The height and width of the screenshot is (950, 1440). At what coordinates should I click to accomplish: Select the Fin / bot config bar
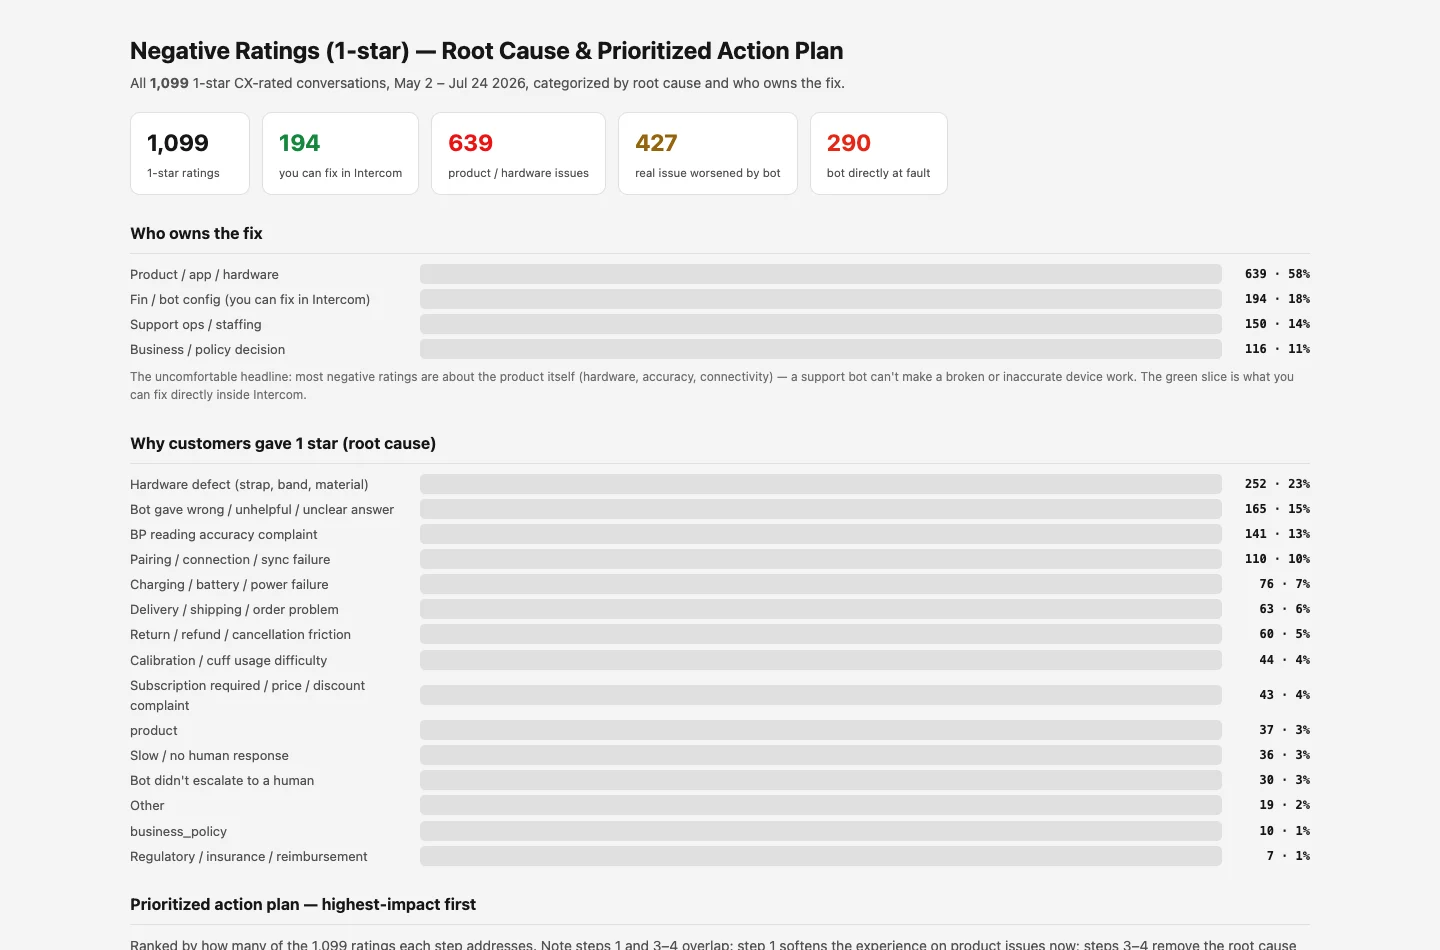(x=821, y=299)
